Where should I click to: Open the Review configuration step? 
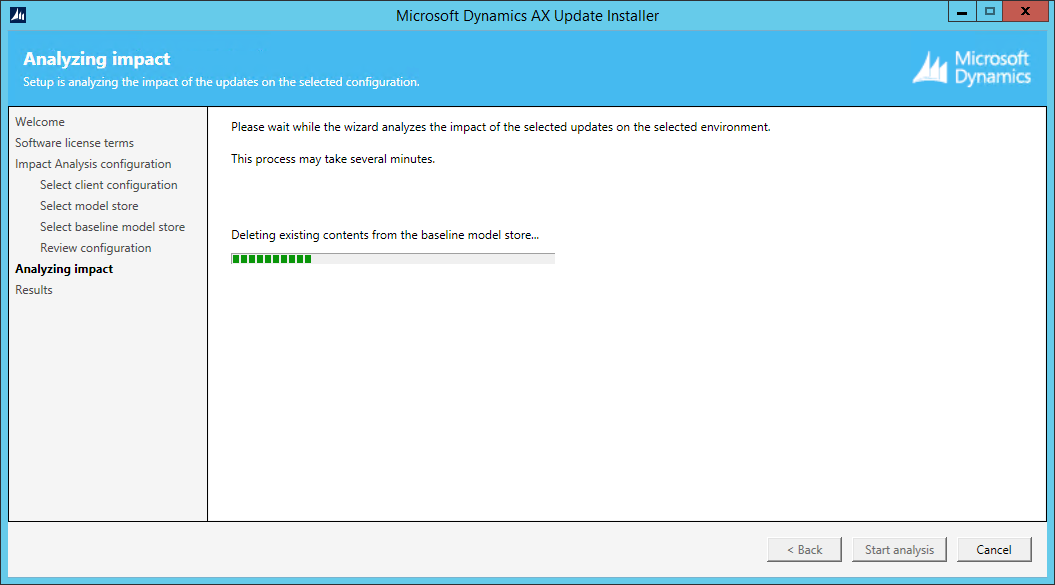96,248
